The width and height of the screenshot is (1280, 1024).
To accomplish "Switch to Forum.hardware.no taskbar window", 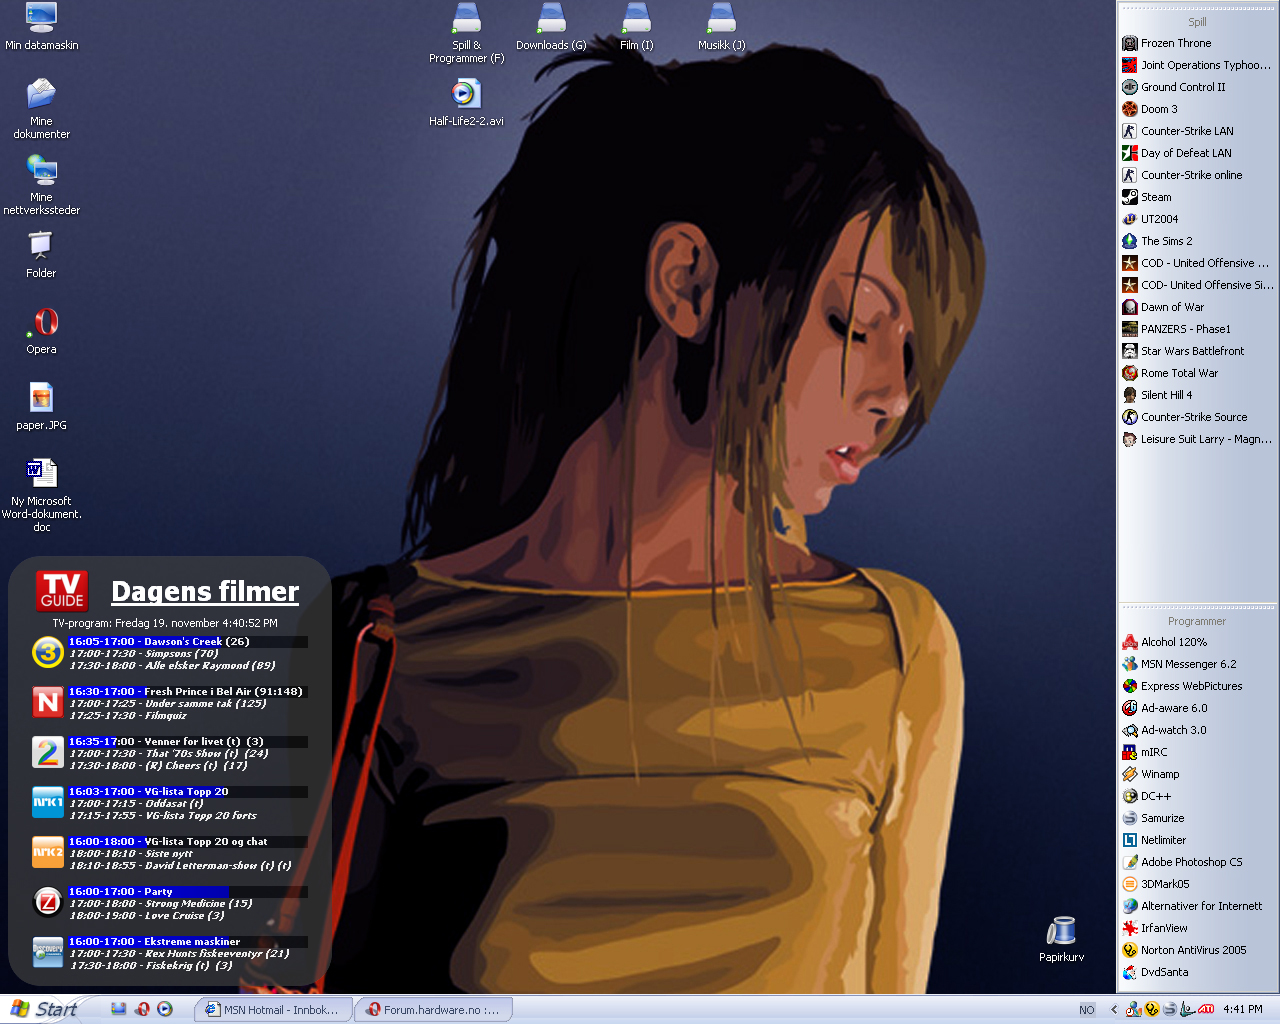I will pyautogui.click(x=433, y=1010).
